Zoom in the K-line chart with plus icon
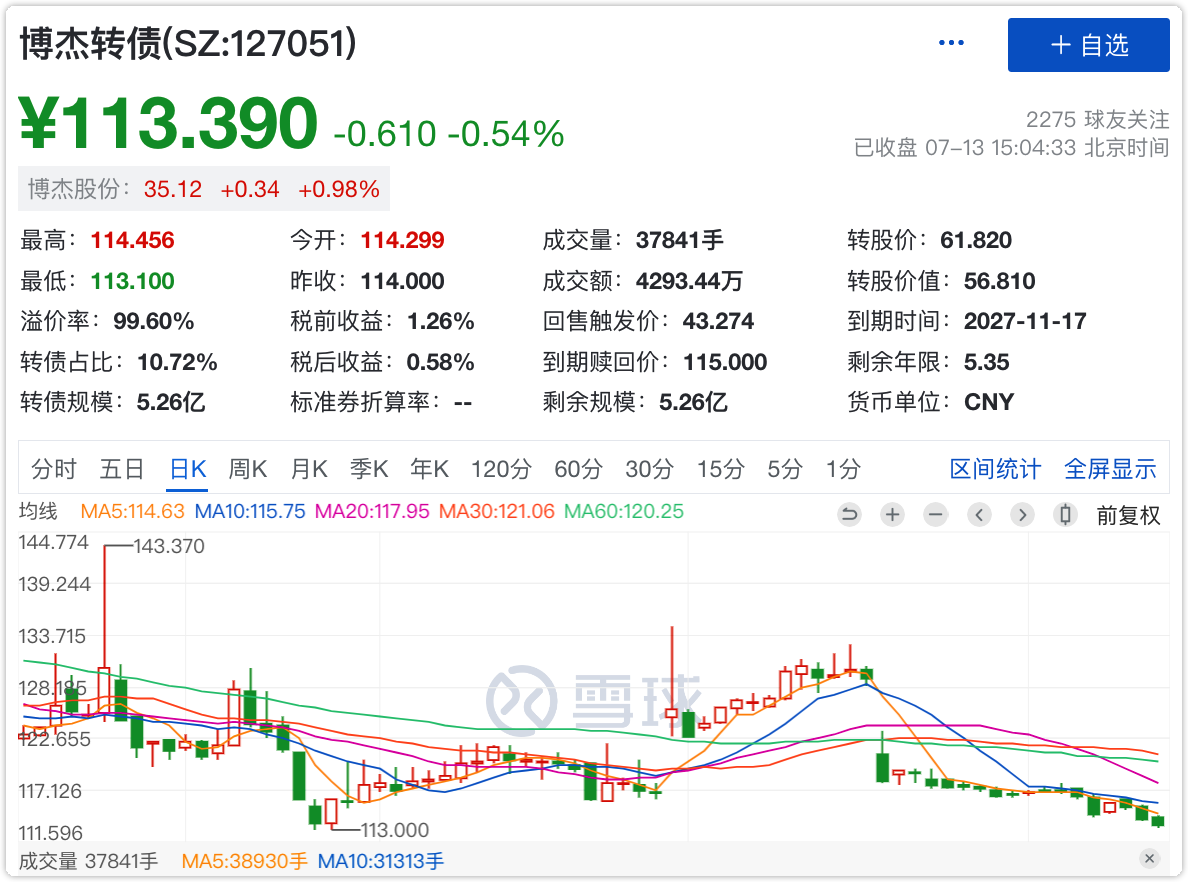The width and height of the screenshot is (1188, 882). click(892, 515)
